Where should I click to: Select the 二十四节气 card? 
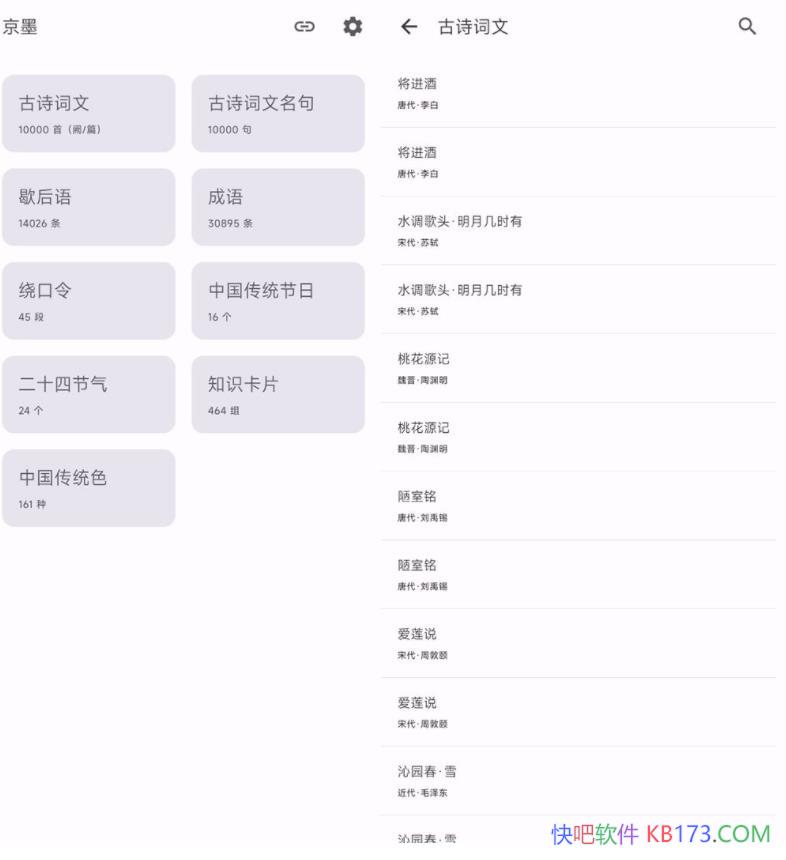coord(88,394)
